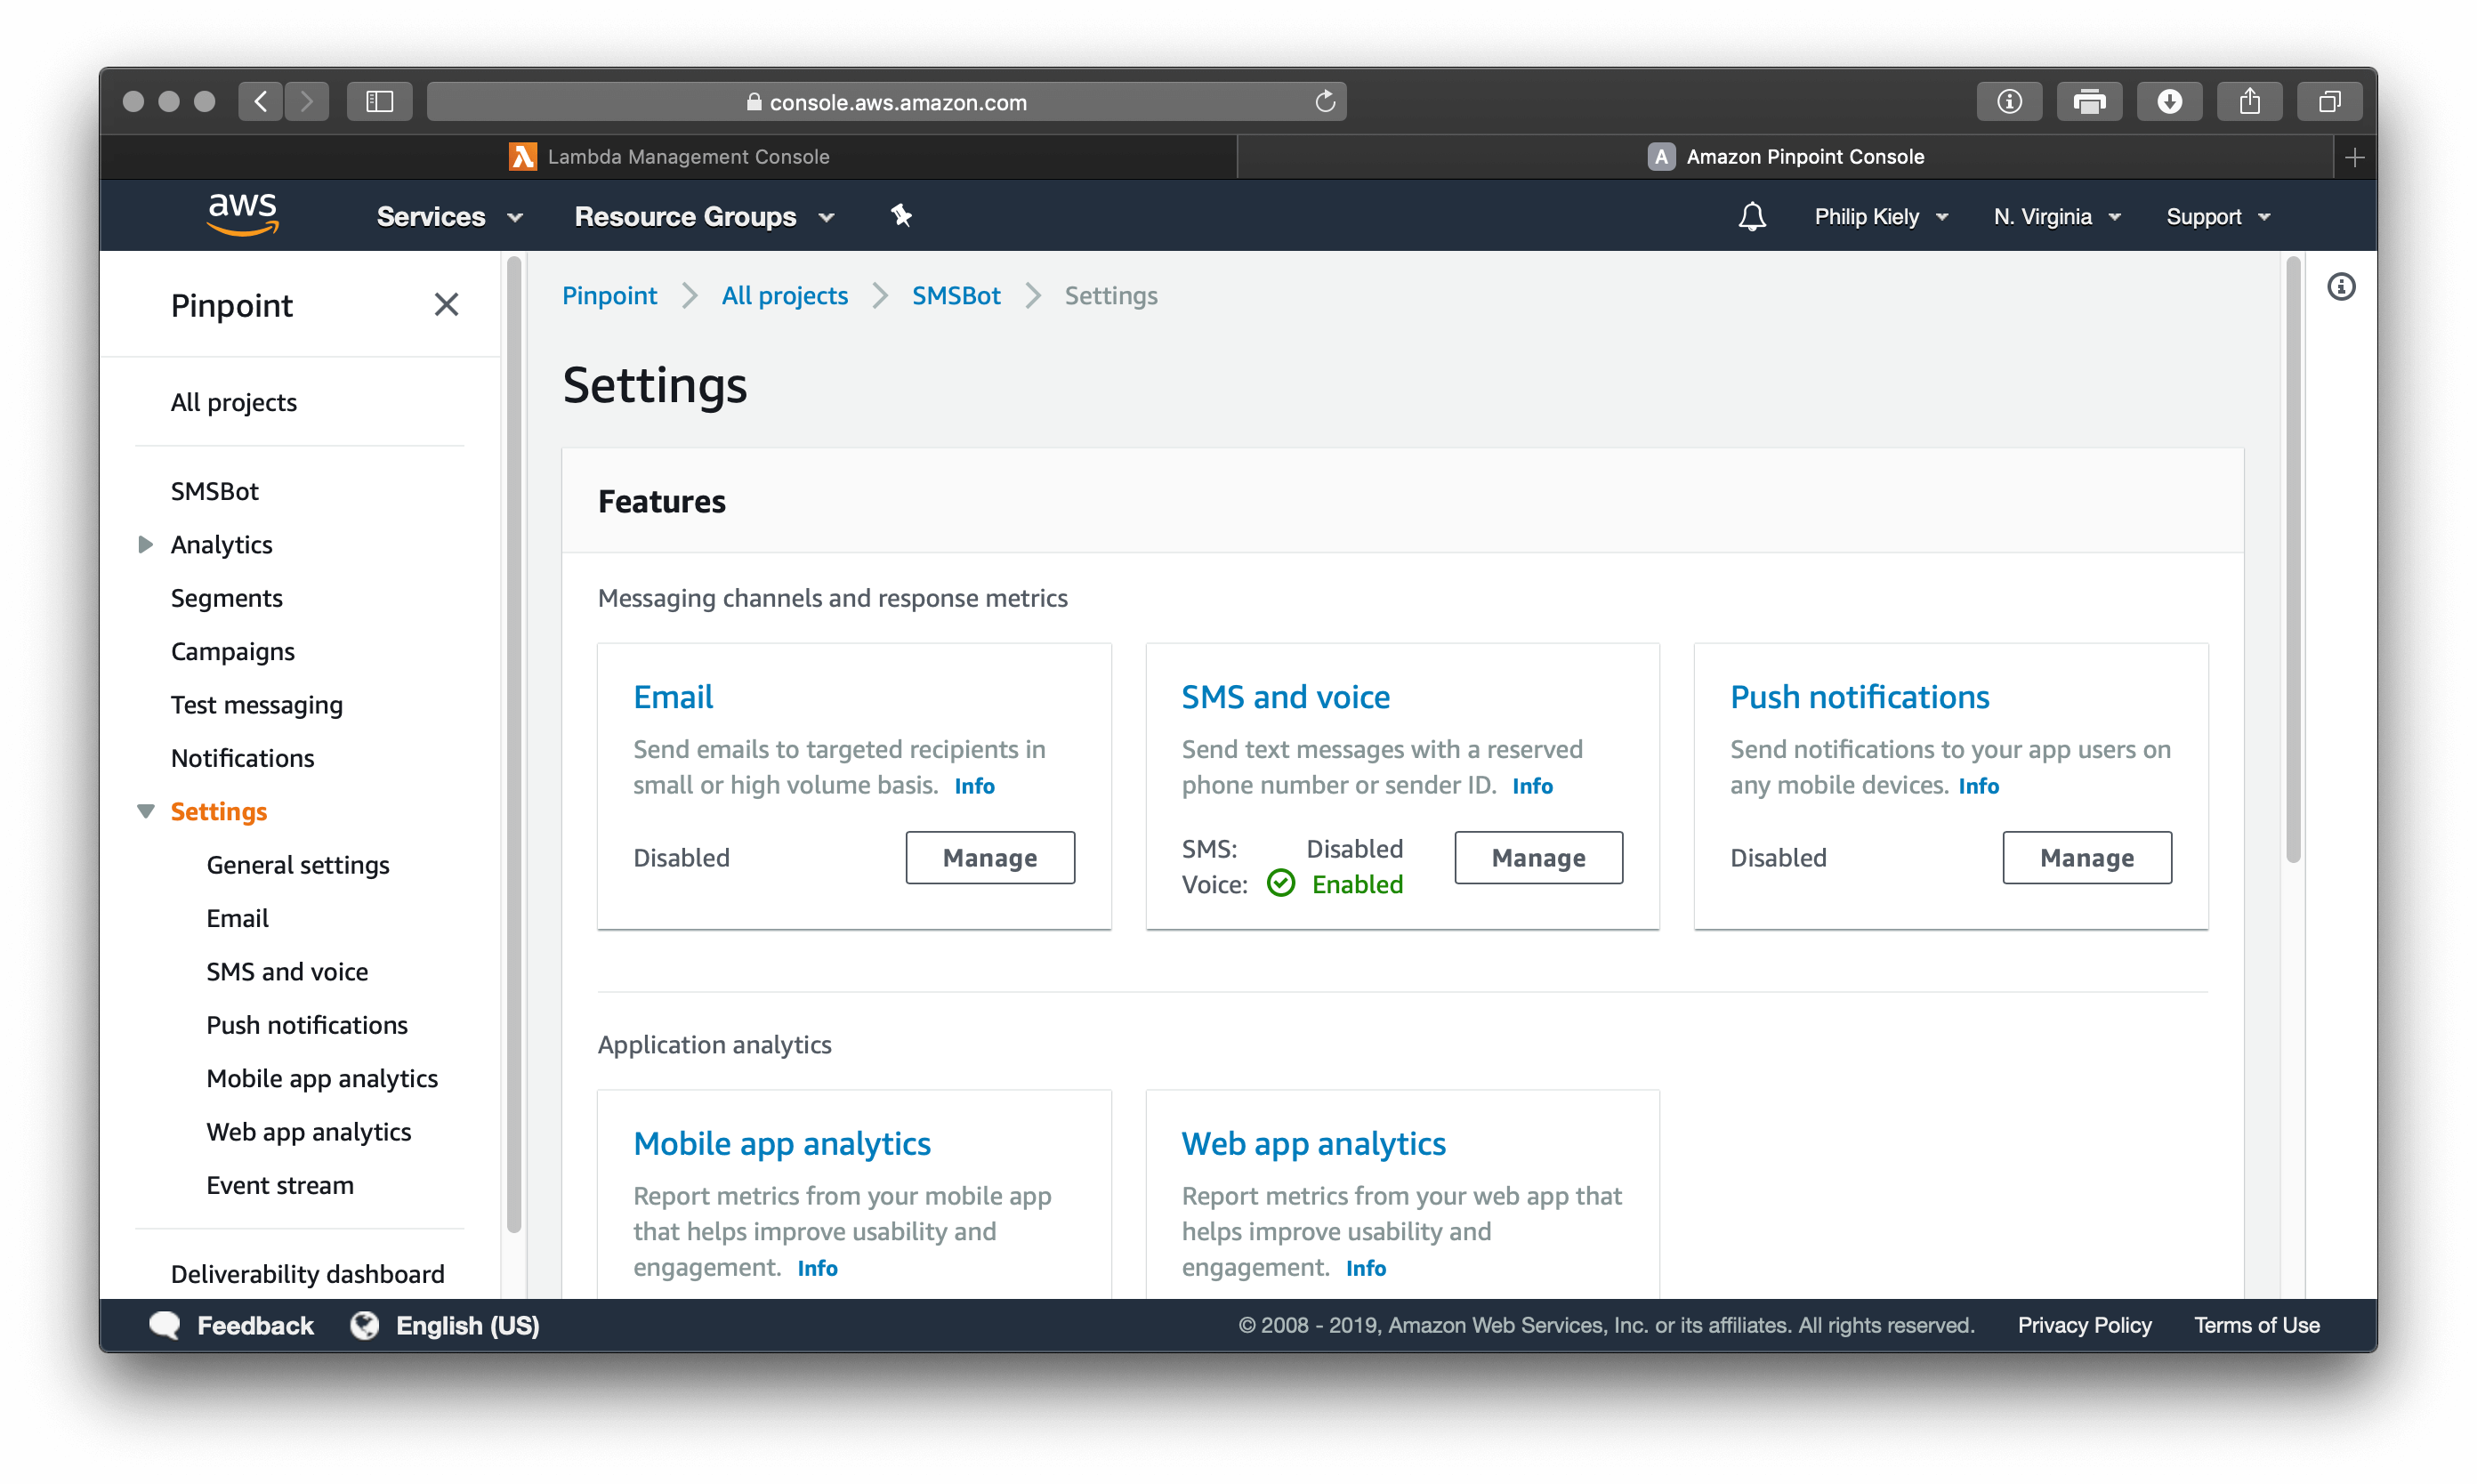Open the downloads icon in Safari toolbar
Image resolution: width=2477 pixels, height=1484 pixels.
point(2169,101)
